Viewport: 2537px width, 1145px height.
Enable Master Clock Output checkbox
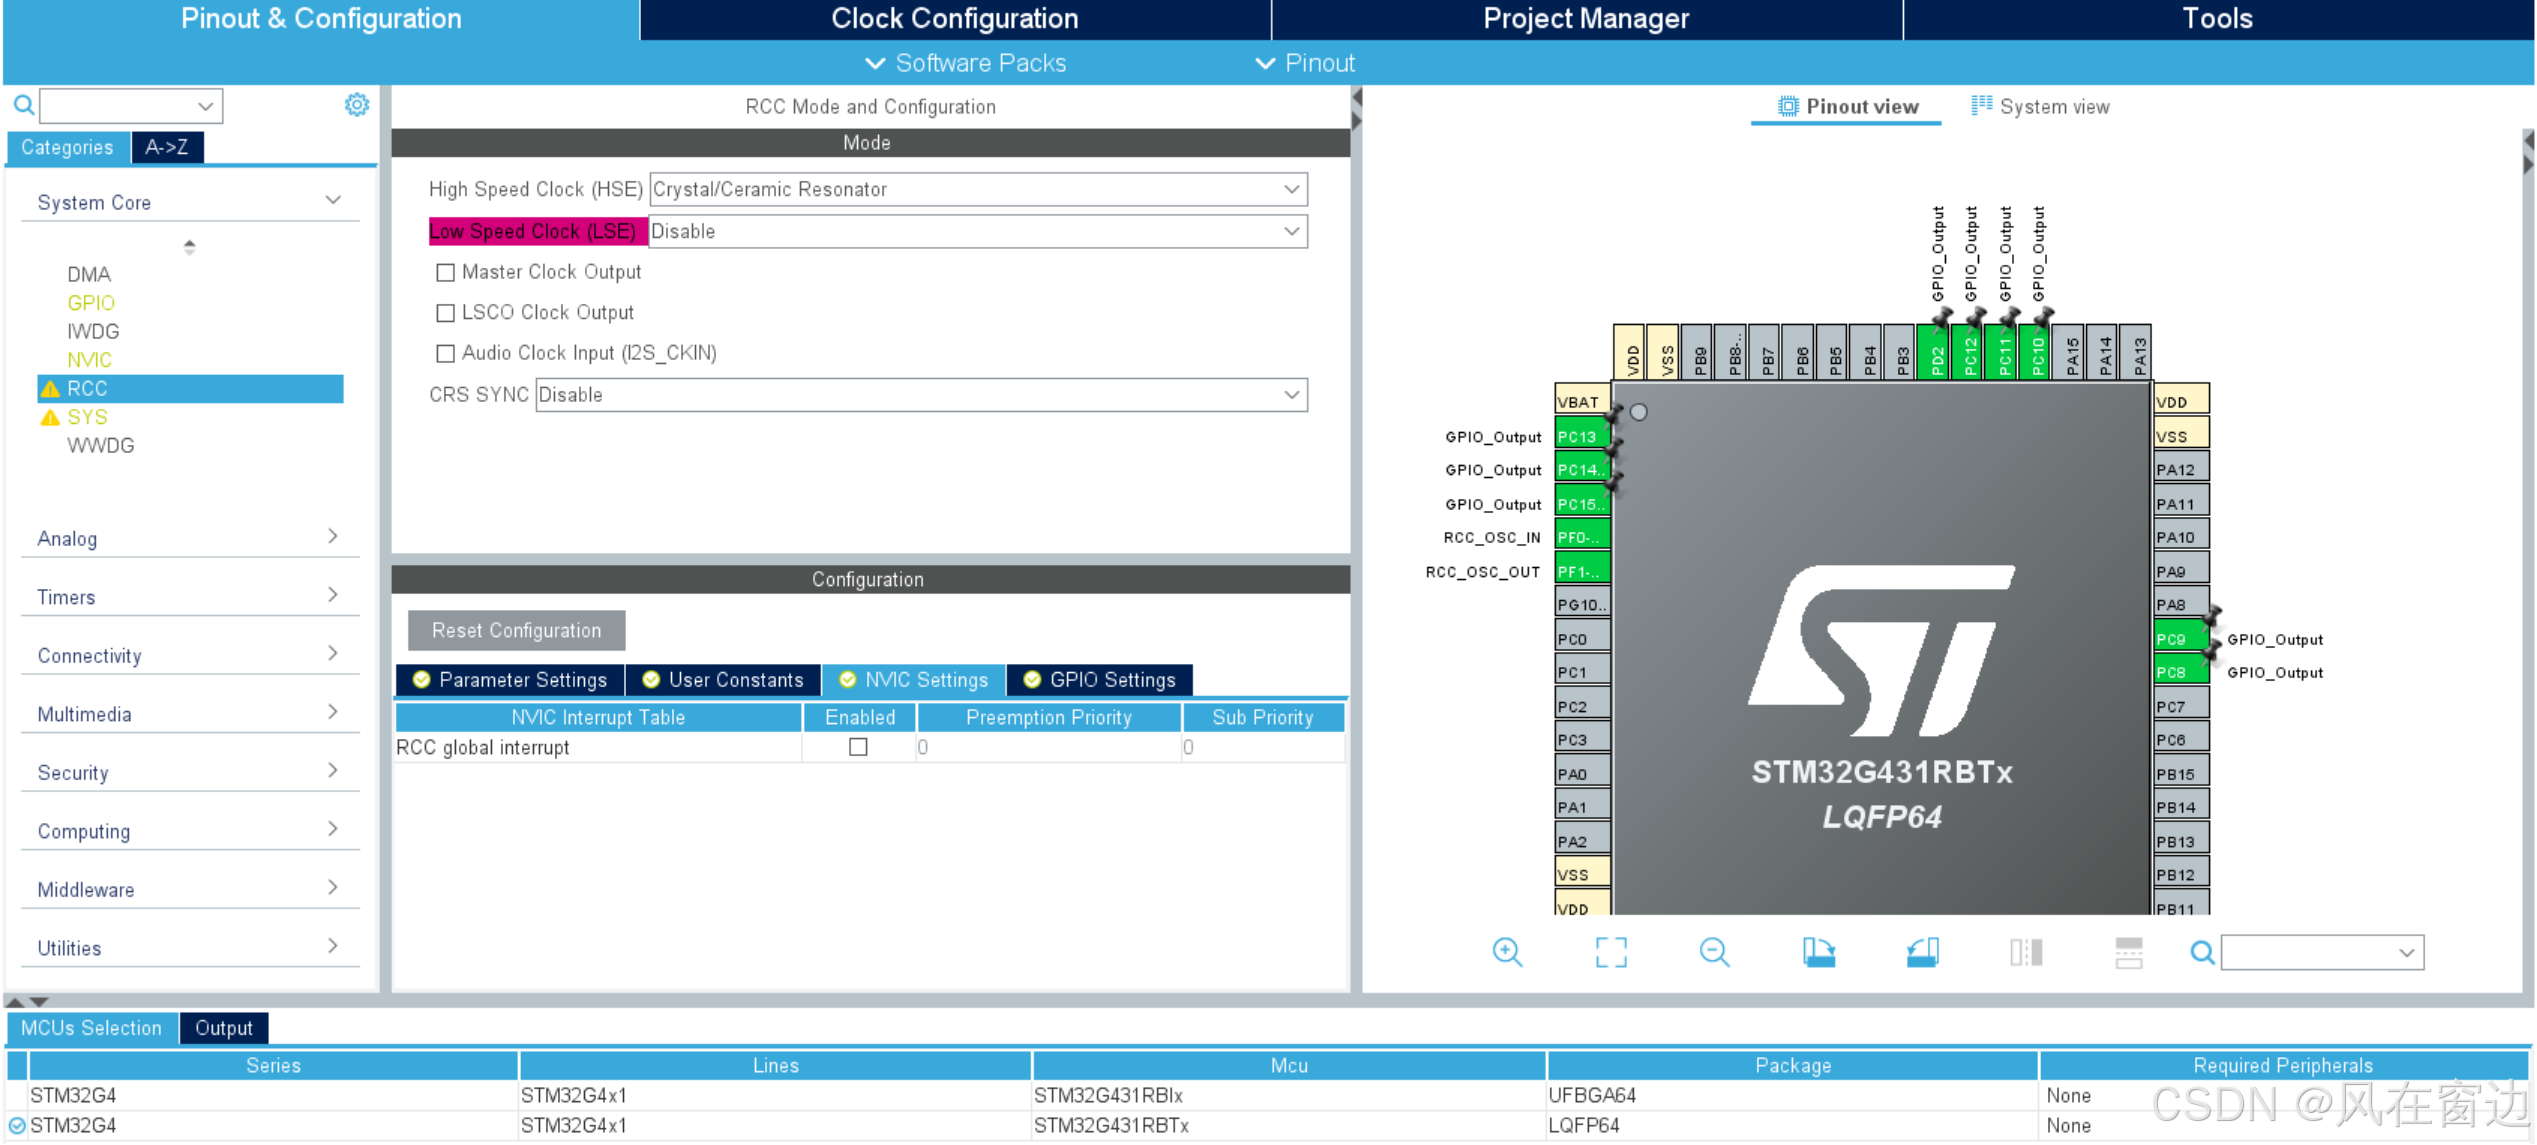pyautogui.click(x=446, y=272)
